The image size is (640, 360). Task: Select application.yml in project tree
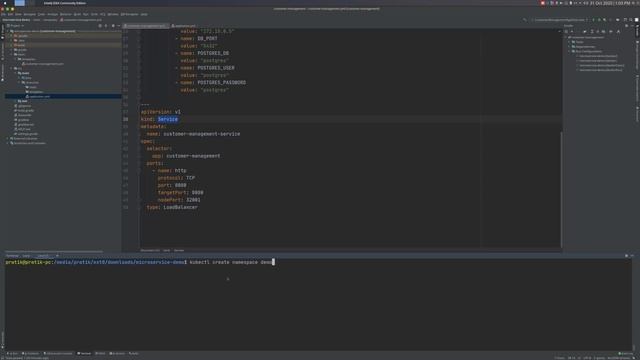[x=40, y=96]
